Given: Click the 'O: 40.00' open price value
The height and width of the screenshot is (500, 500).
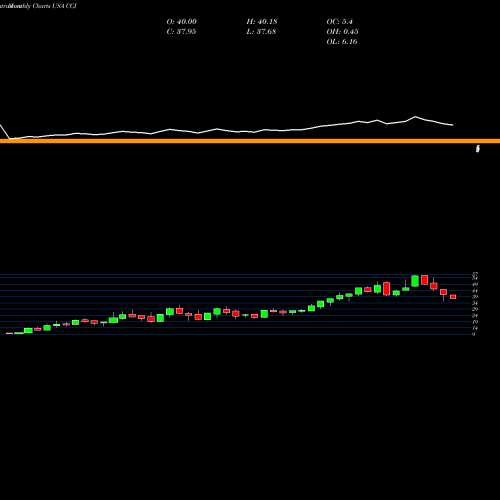Looking at the screenshot, I should (x=181, y=22).
